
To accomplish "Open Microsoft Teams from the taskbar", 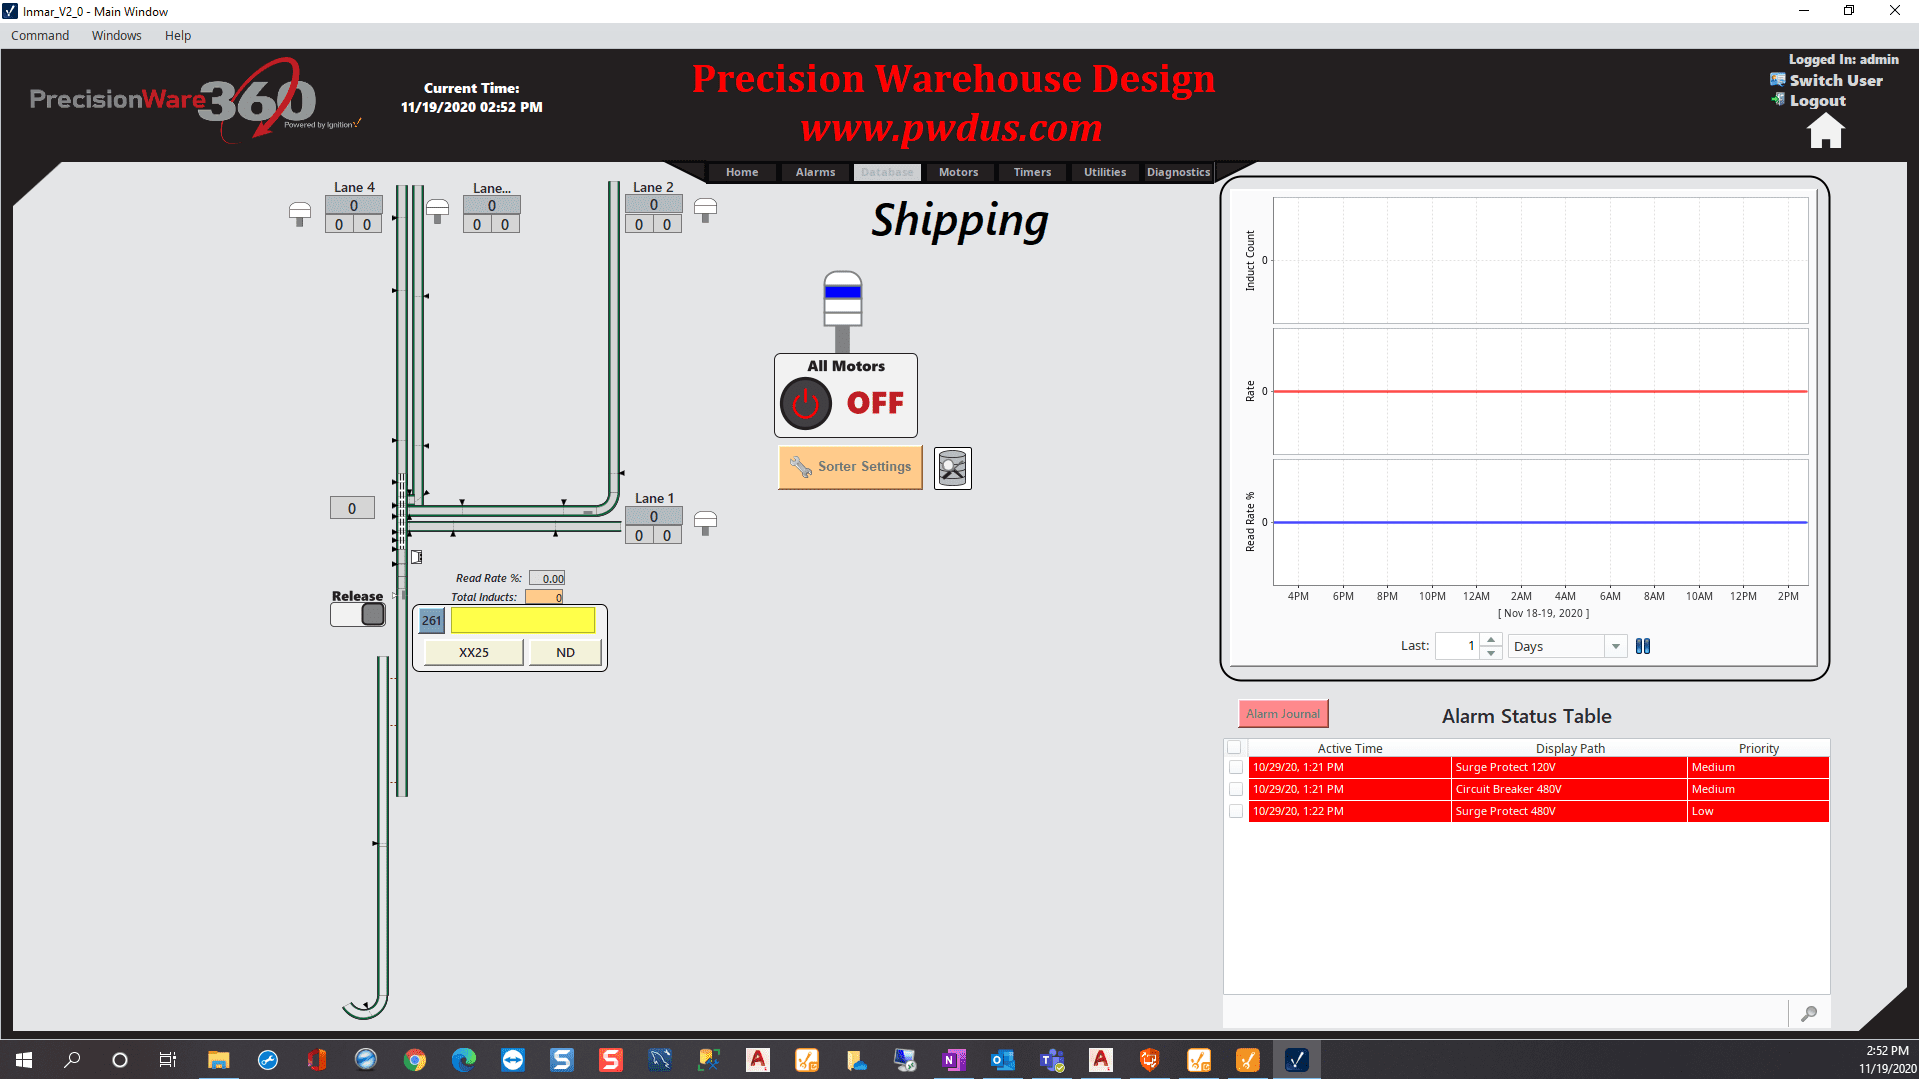I will pos(1052,1060).
